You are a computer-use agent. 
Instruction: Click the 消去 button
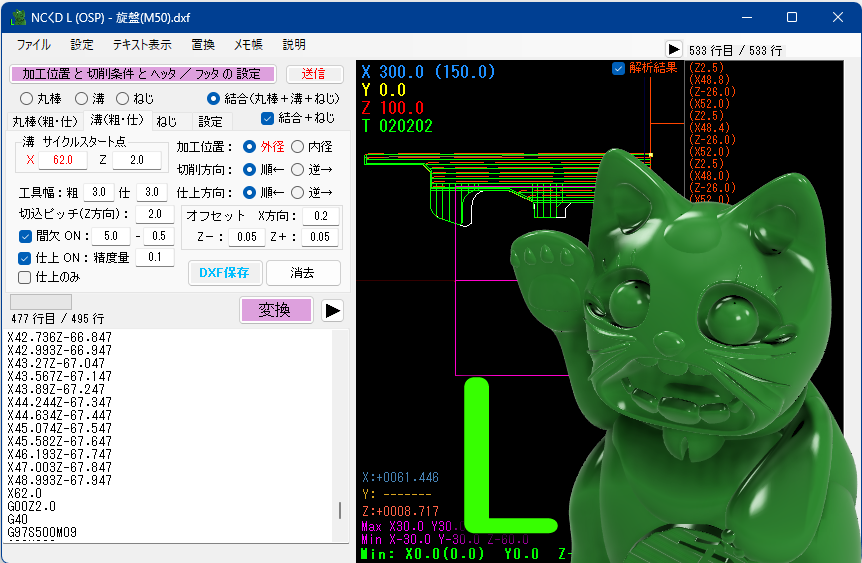(x=302, y=273)
